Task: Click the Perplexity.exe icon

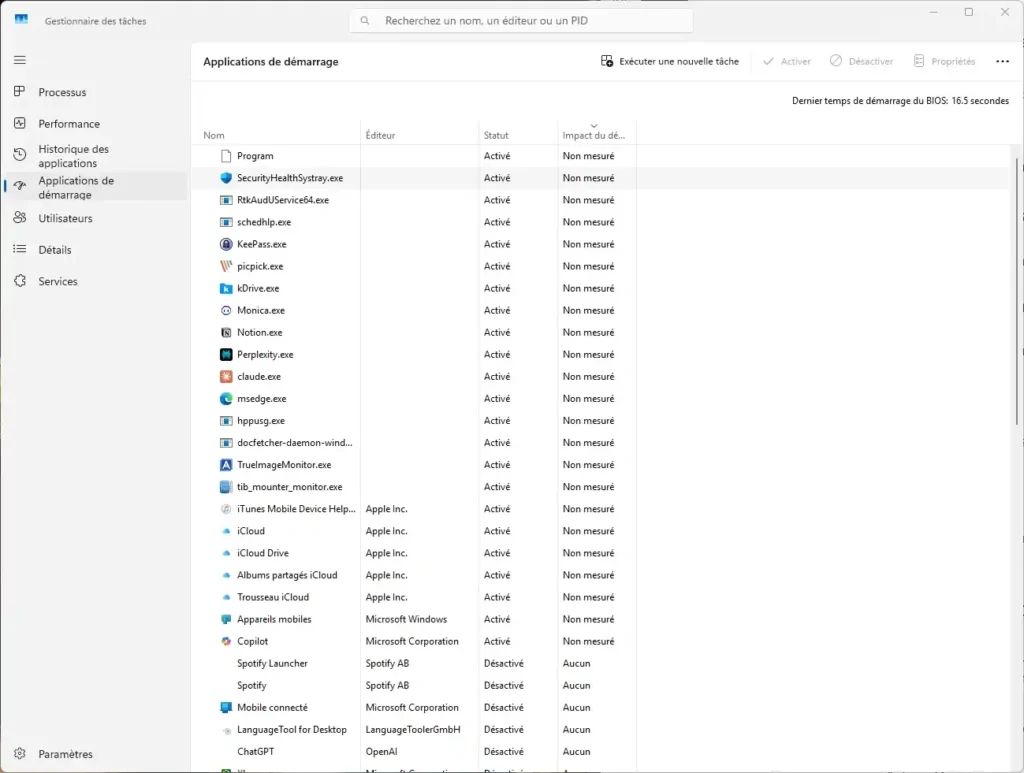Action: (226, 355)
